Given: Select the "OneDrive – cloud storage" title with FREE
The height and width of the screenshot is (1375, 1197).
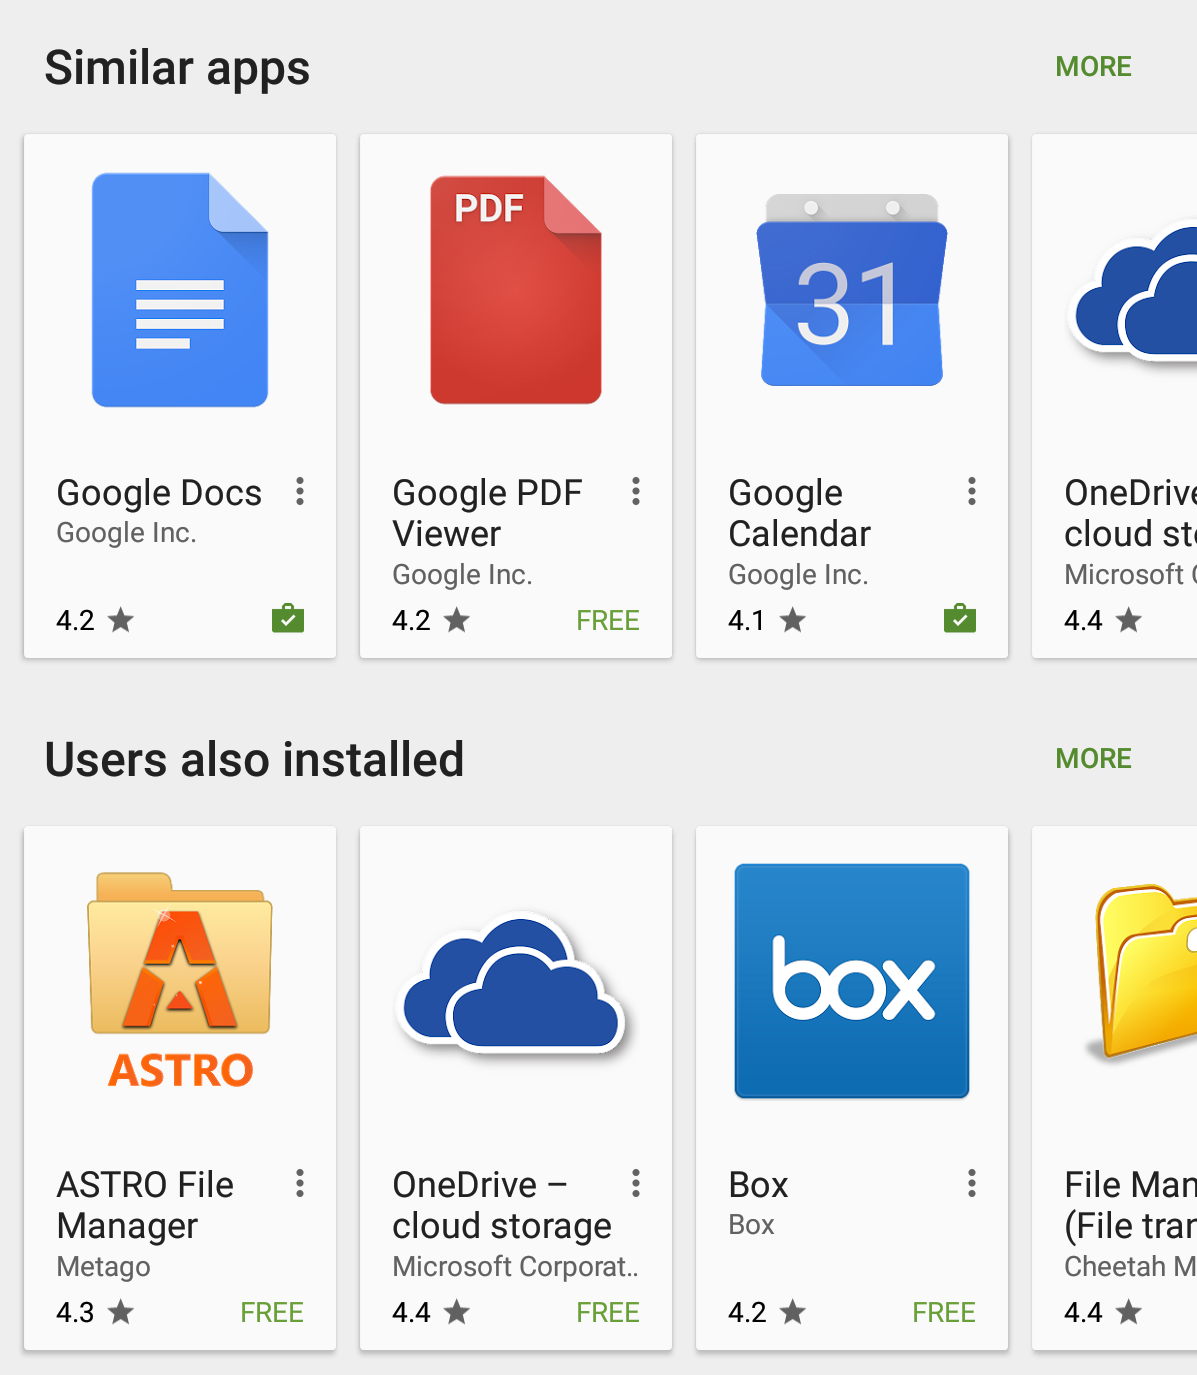Looking at the screenshot, I should pos(502,1205).
